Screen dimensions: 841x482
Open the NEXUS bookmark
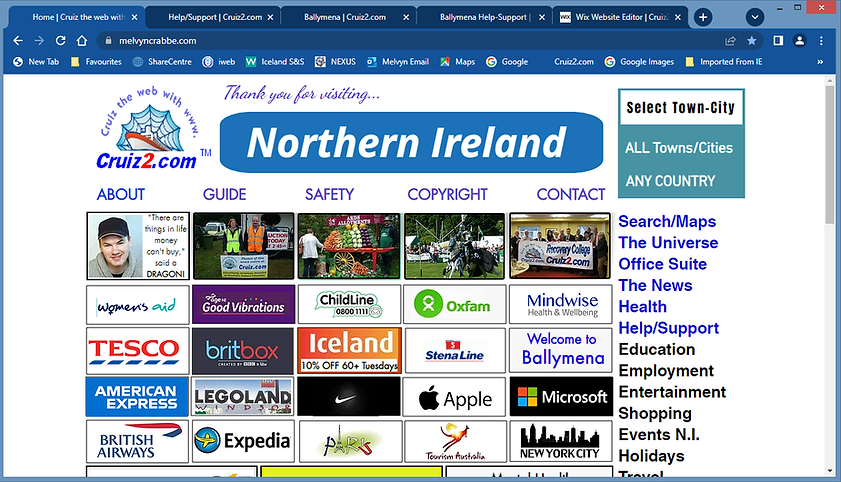[335, 62]
